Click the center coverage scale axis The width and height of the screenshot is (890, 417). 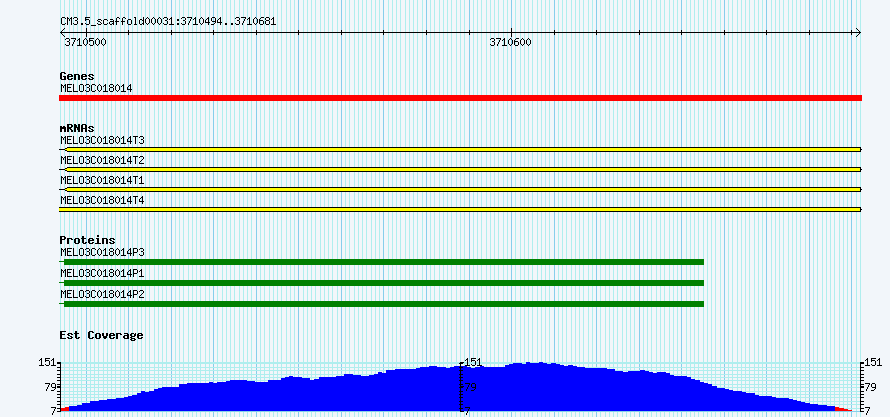coord(460,386)
